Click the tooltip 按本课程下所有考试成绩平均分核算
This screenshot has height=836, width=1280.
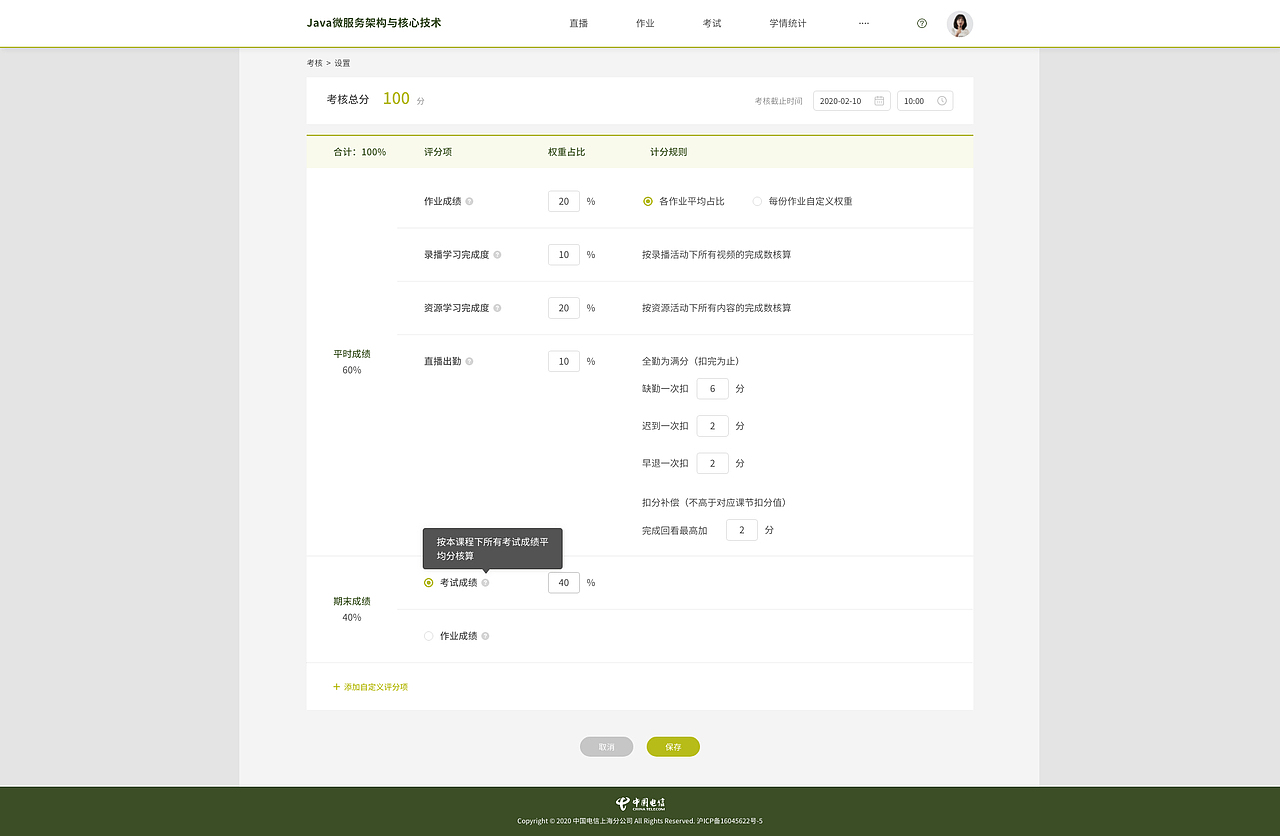coord(493,548)
